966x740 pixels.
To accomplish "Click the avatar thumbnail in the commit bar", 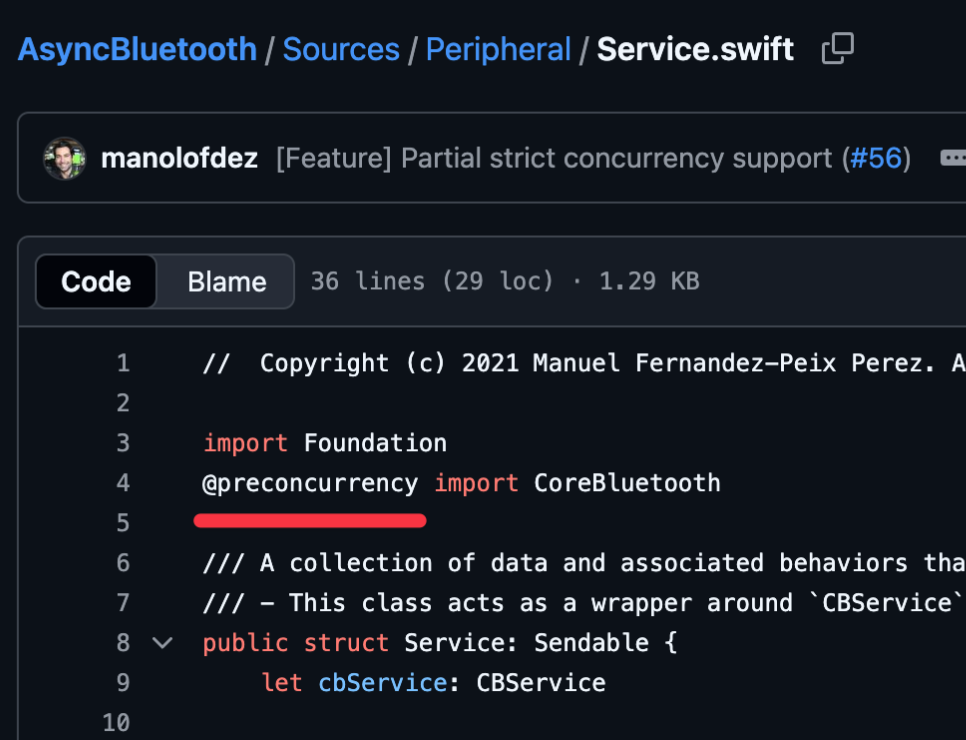I will (64, 158).
